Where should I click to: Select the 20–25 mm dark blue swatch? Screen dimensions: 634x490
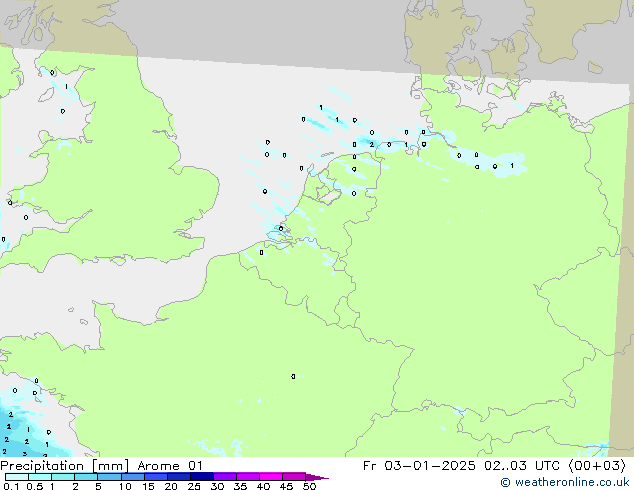click(178, 477)
